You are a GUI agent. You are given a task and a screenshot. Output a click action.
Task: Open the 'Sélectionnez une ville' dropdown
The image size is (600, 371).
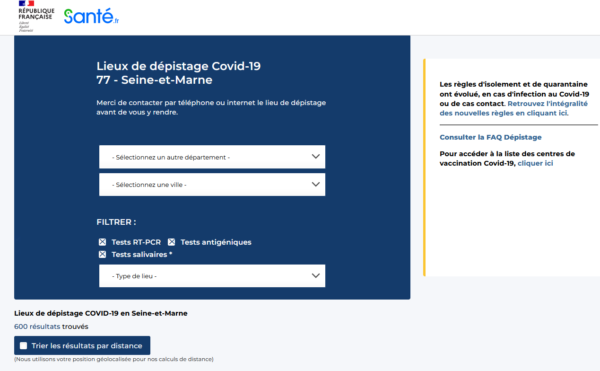coord(212,185)
